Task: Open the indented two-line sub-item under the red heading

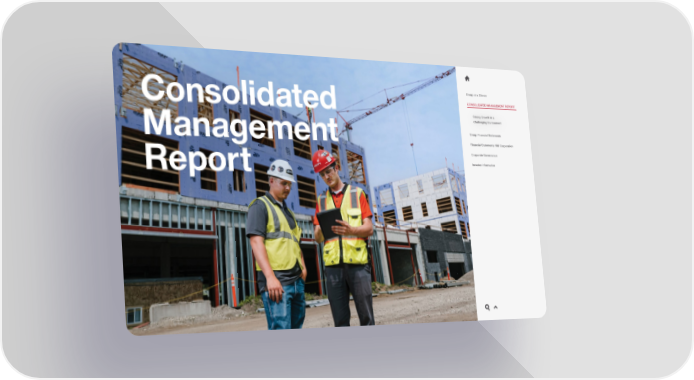Action: pyautogui.click(x=487, y=120)
